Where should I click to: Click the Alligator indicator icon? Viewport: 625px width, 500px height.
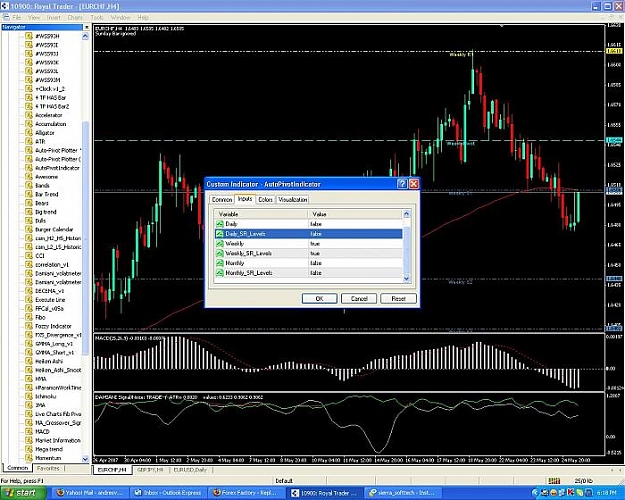(29, 133)
